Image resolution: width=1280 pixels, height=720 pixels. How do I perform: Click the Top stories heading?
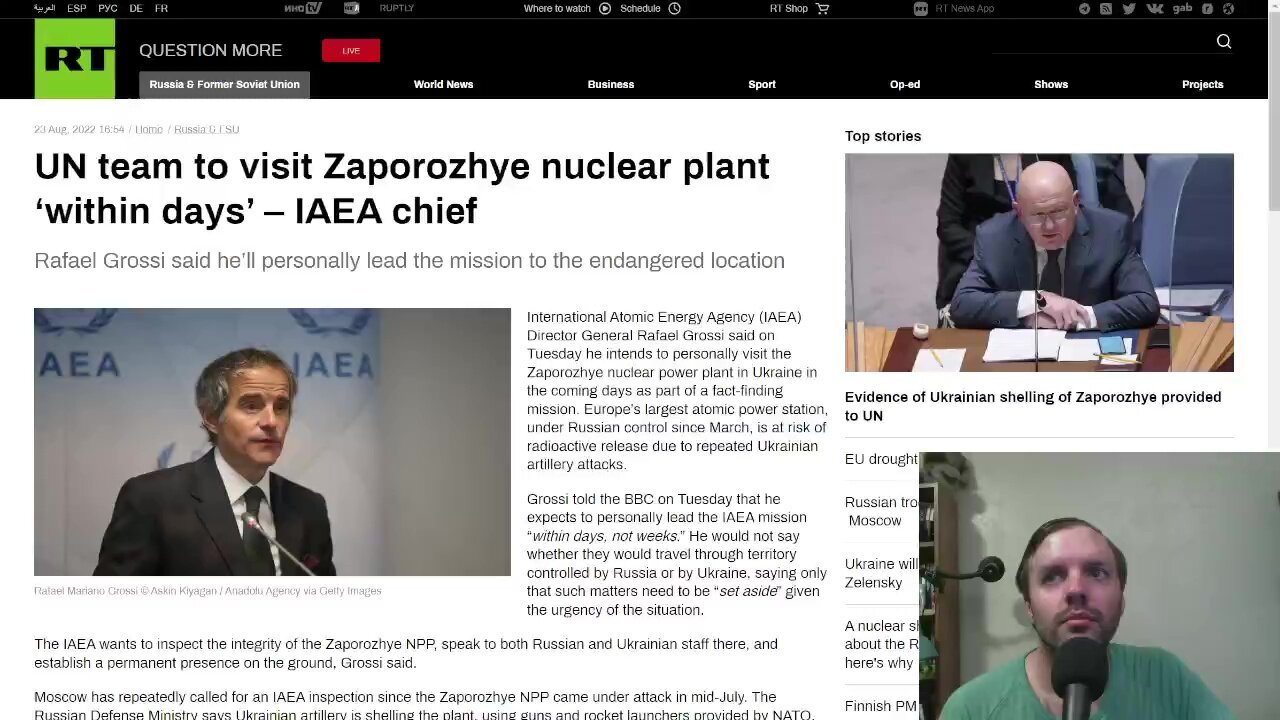883,136
